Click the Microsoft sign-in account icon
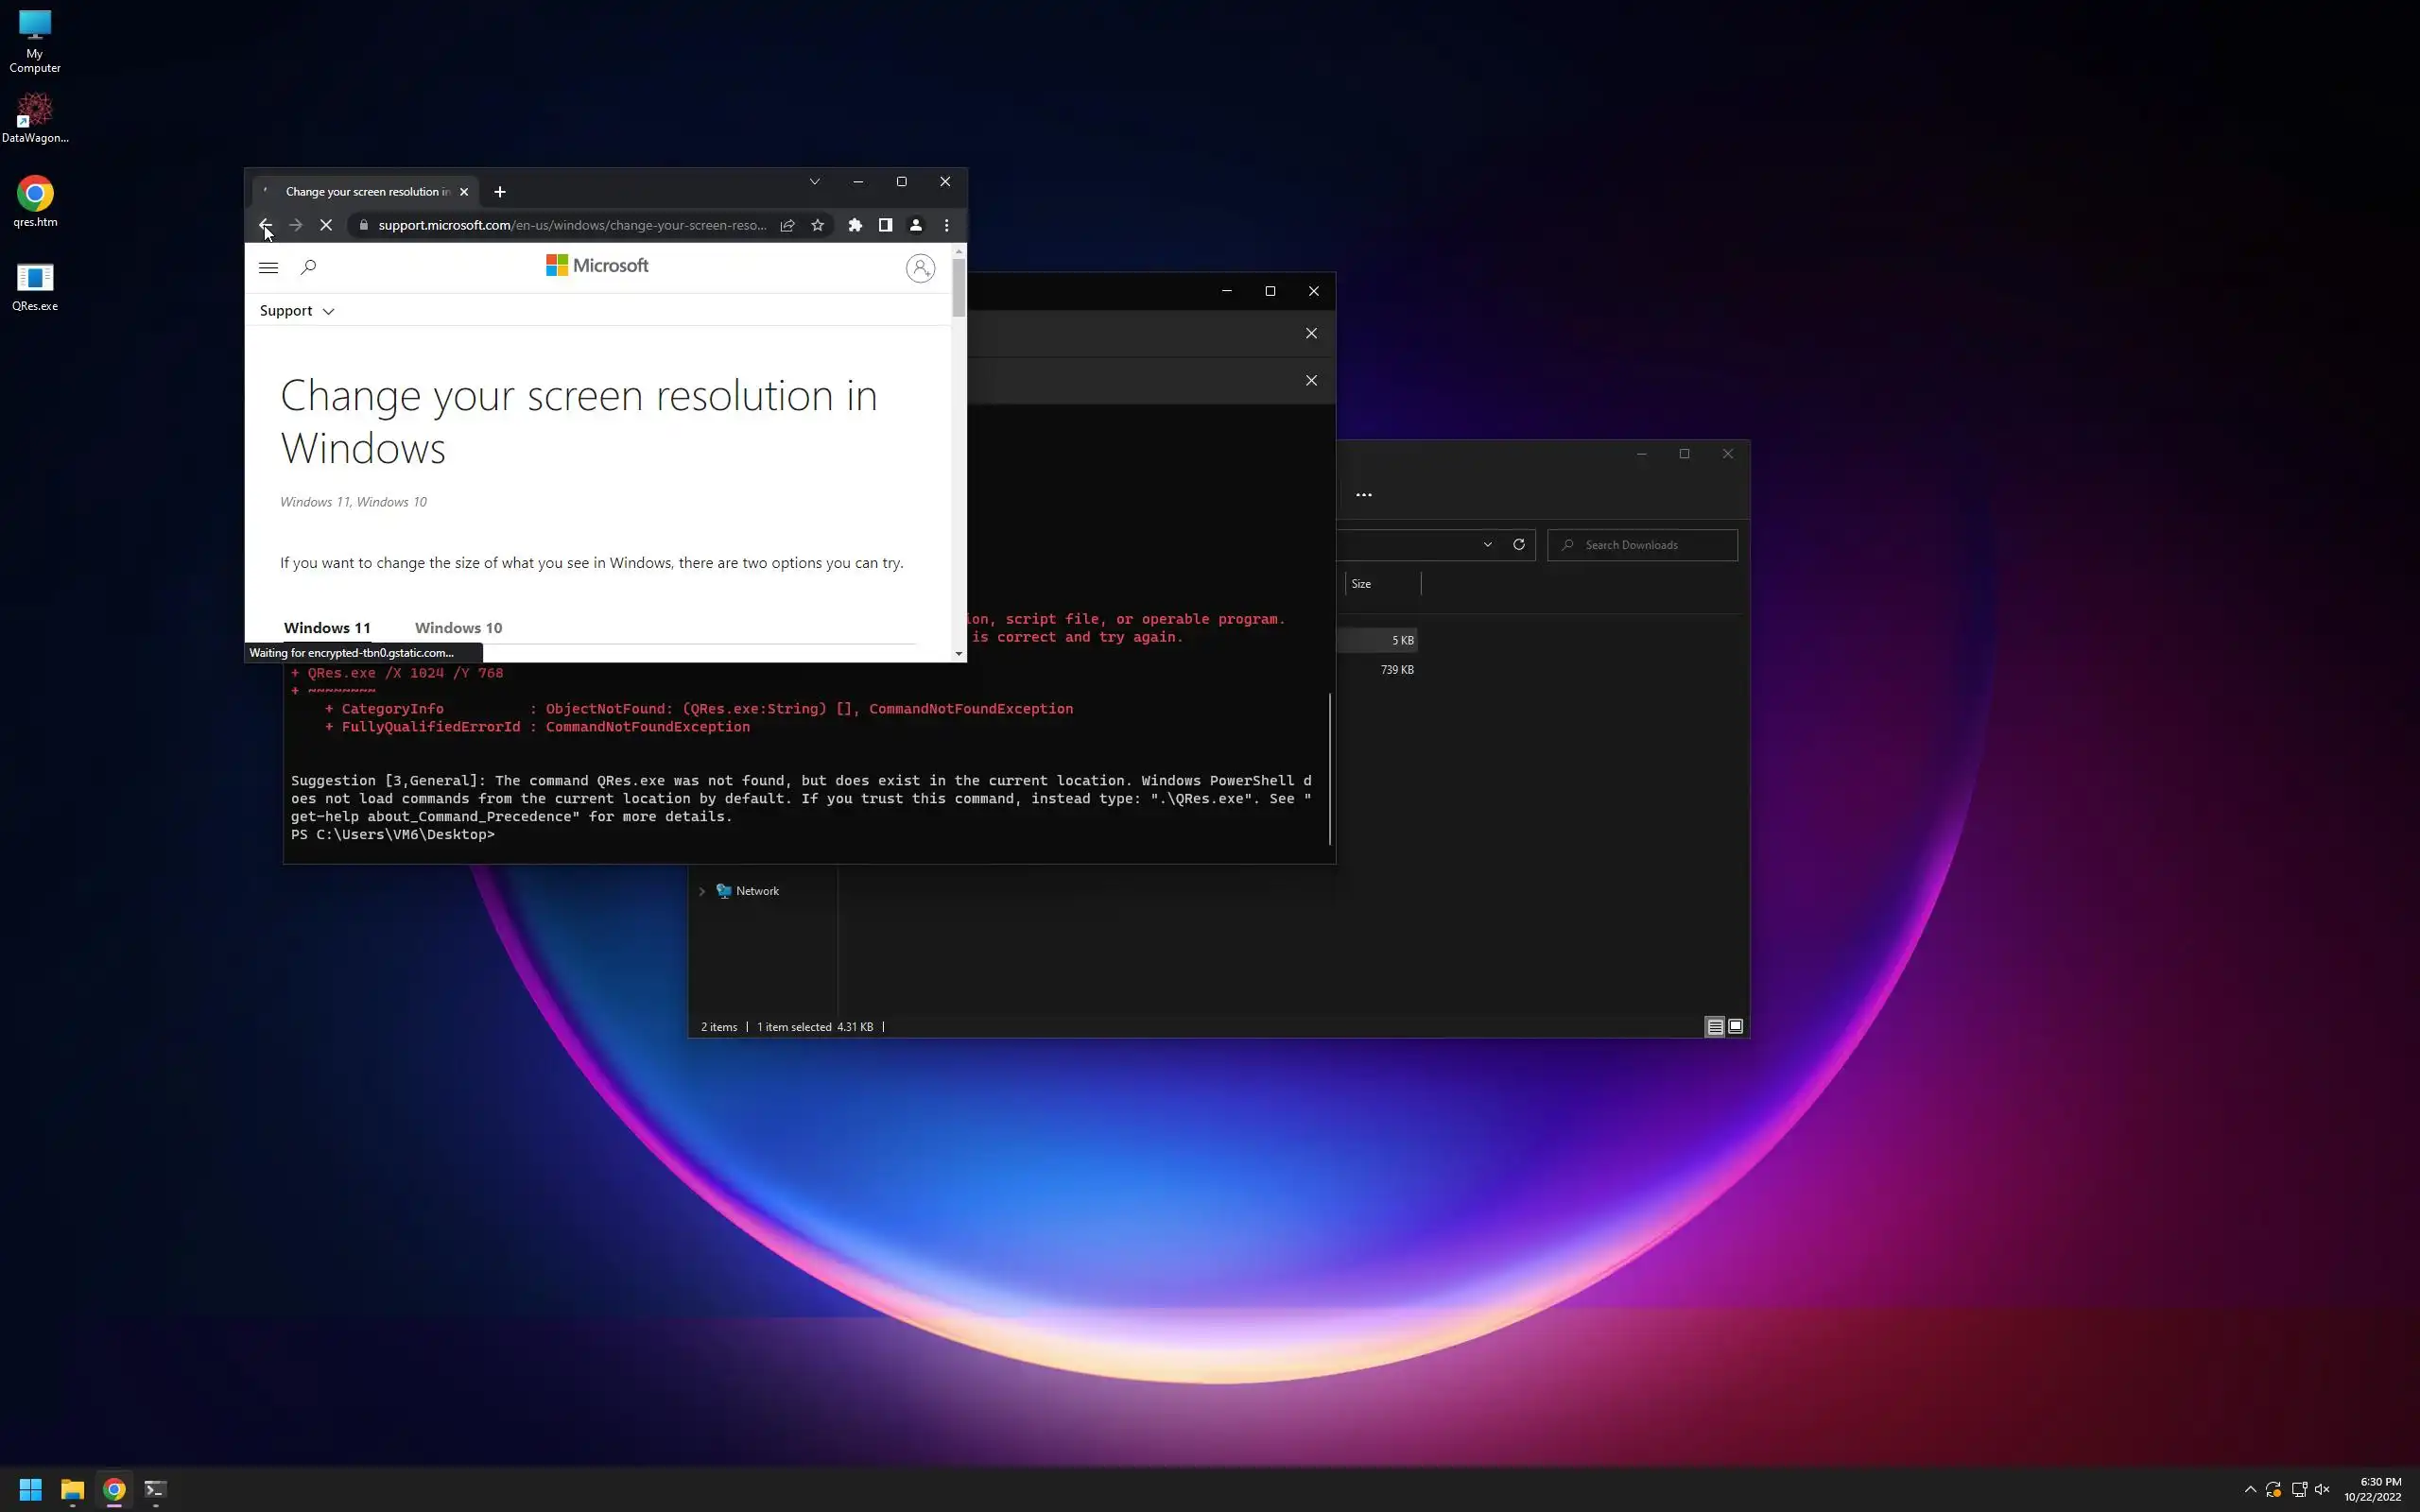Screen dimensions: 2420x1512 [920, 268]
